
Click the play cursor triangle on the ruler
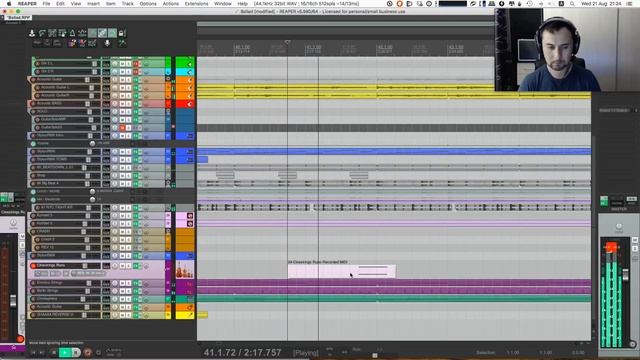pos(287,42)
